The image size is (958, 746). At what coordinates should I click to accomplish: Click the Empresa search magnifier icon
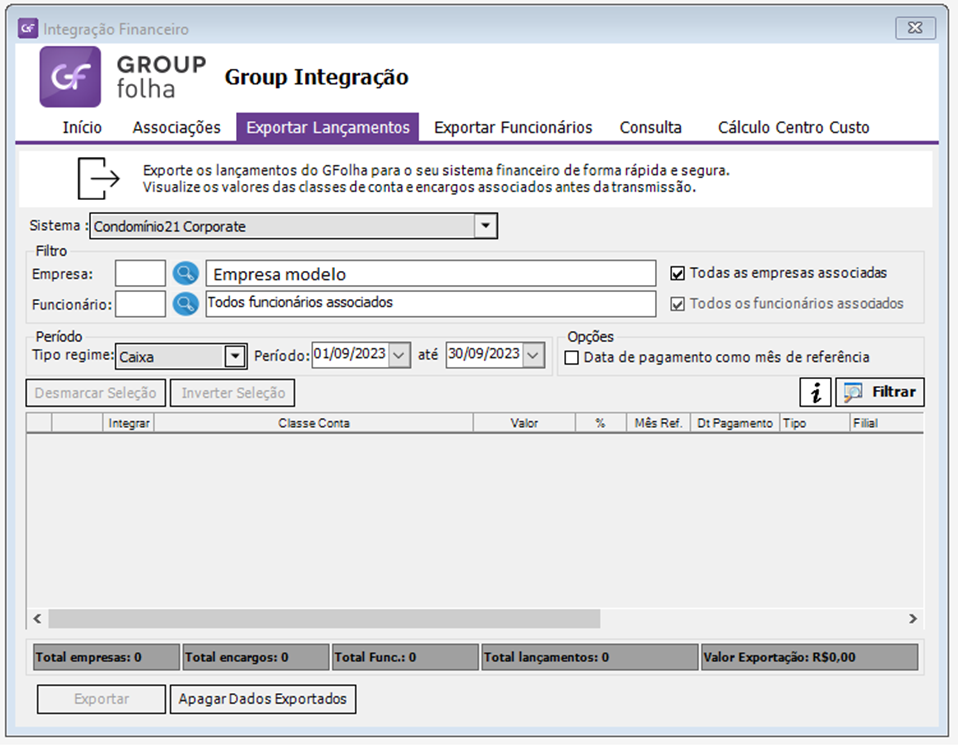(x=185, y=273)
